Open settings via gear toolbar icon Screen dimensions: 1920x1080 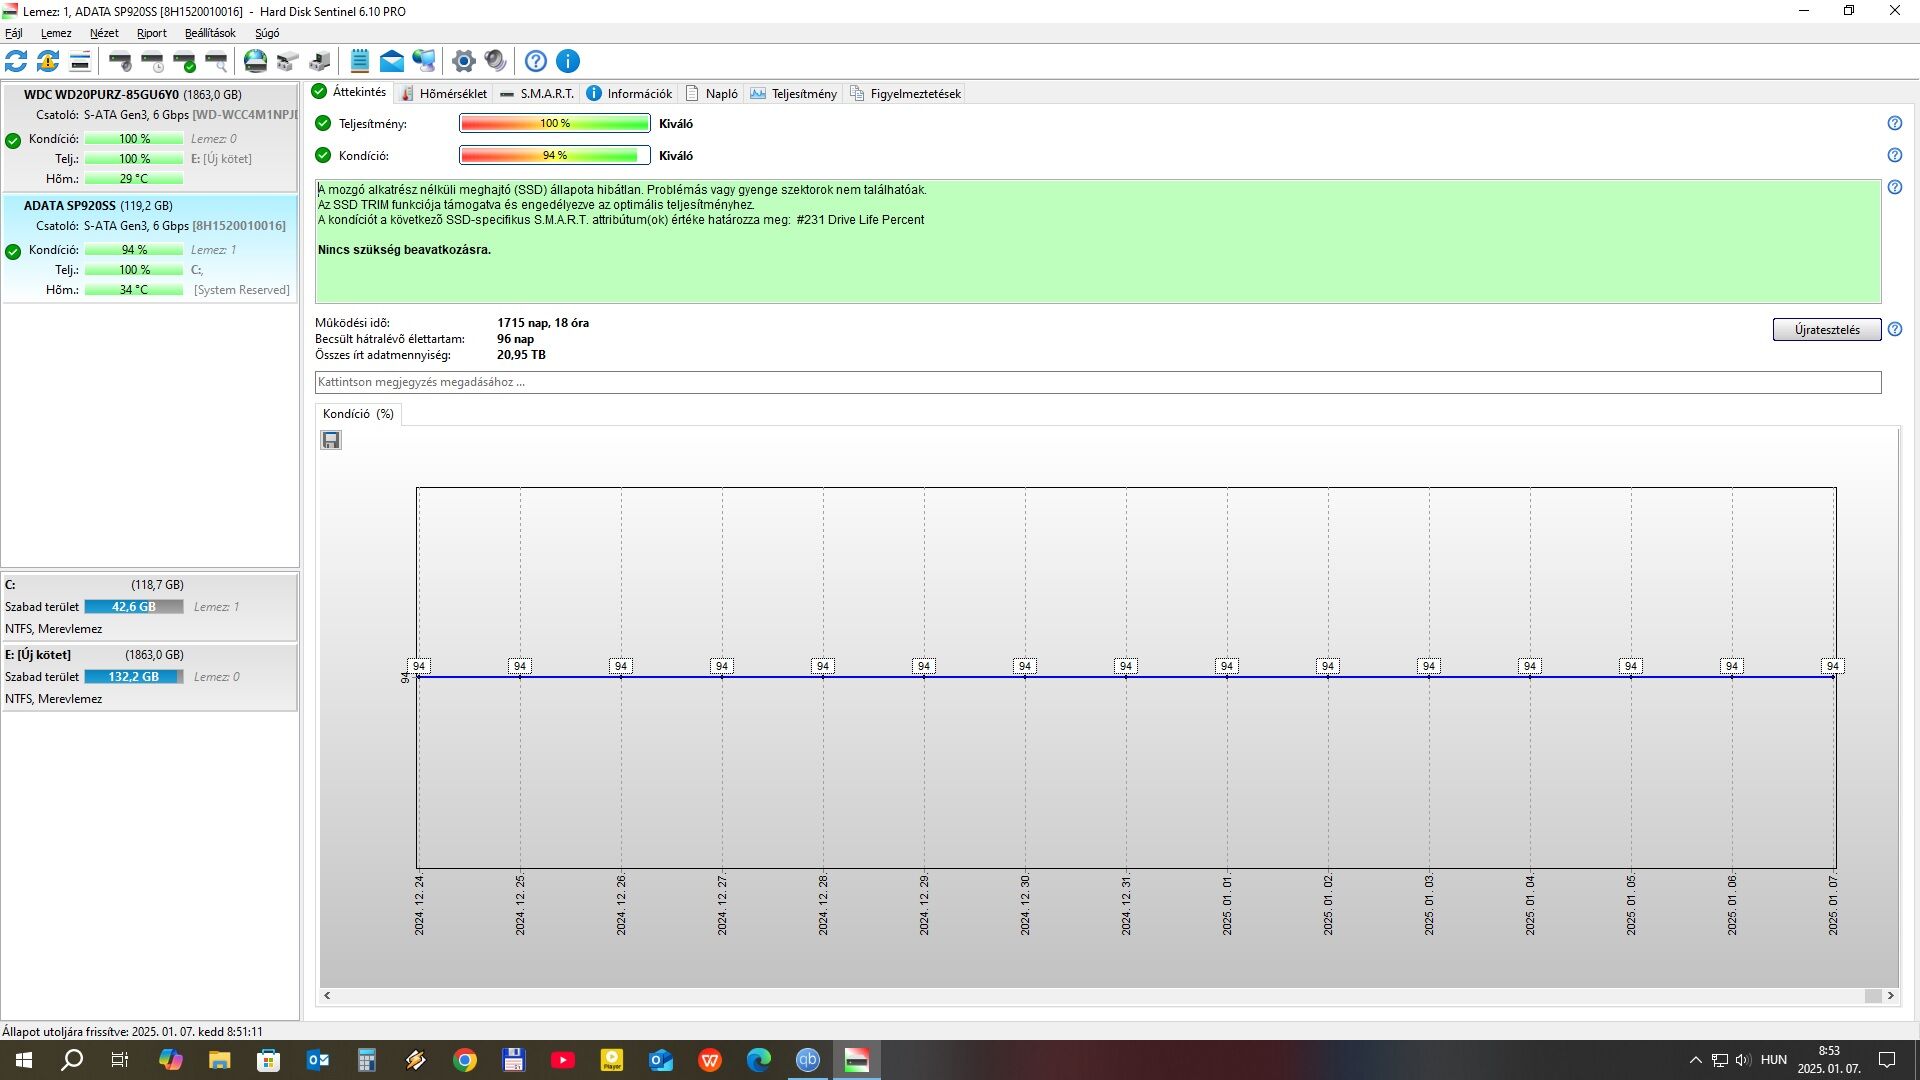(463, 61)
